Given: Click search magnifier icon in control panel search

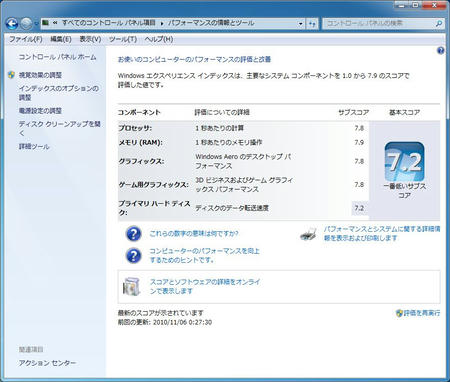Looking at the screenshot, I should pyautogui.click(x=439, y=24).
